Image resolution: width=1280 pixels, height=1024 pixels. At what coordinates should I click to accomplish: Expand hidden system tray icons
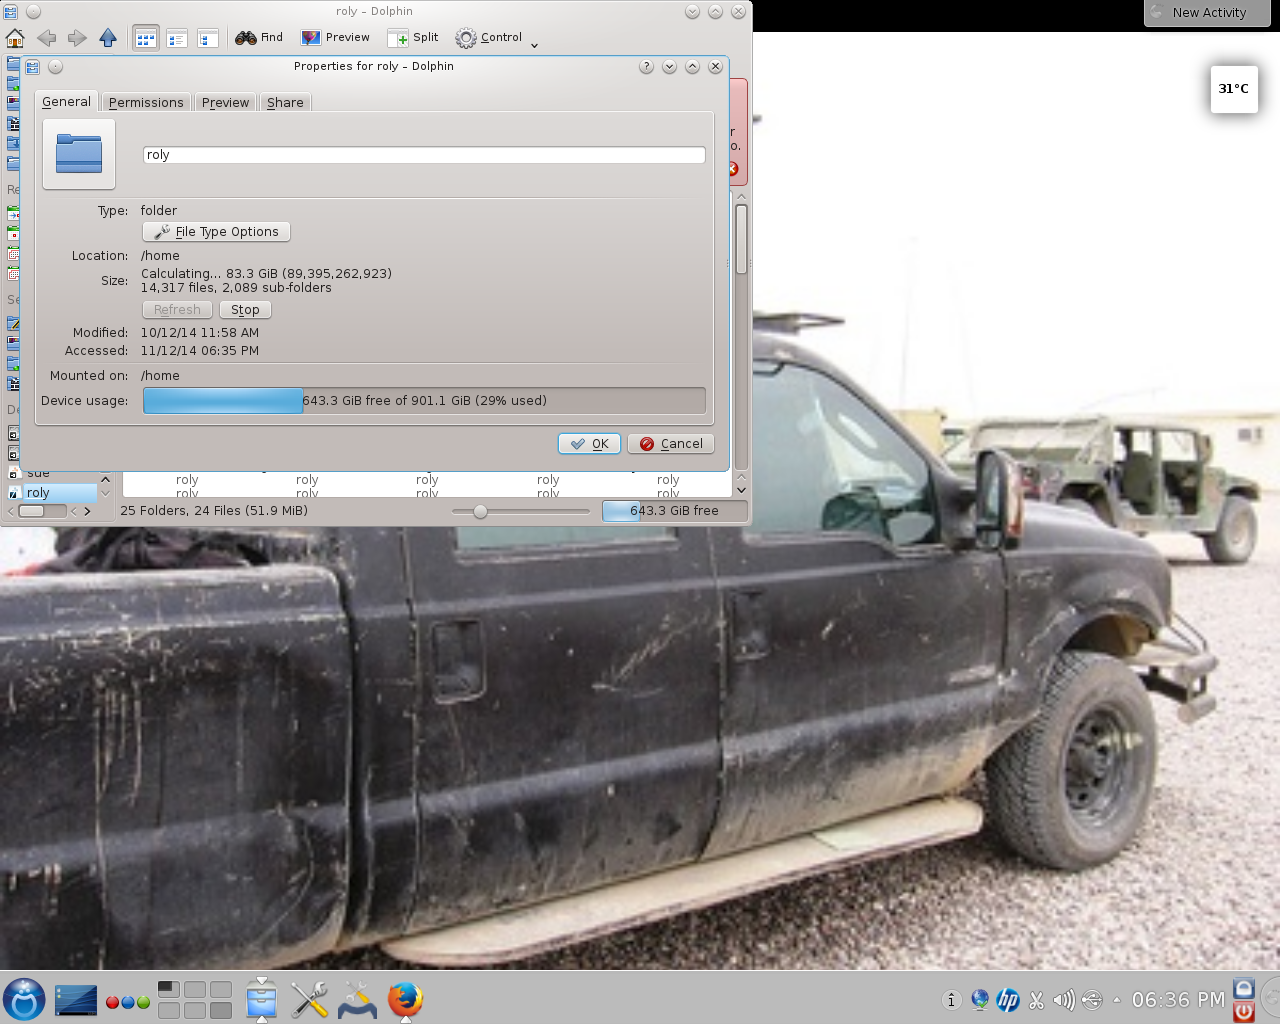pyautogui.click(x=1117, y=1000)
